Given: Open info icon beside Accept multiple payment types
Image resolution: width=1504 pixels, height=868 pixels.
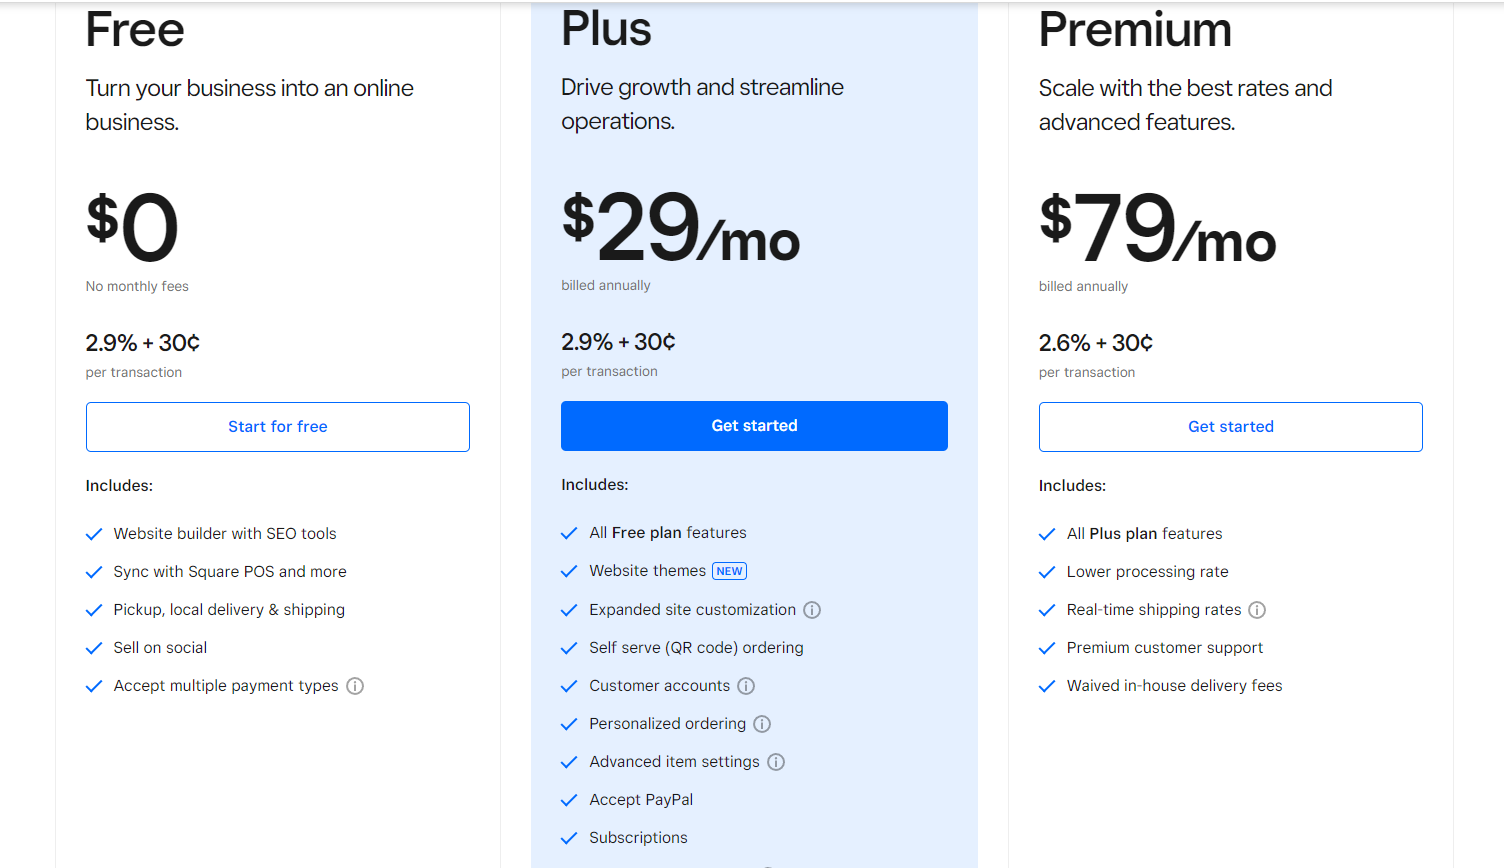Looking at the screenshot, I should tap(355, 686).
